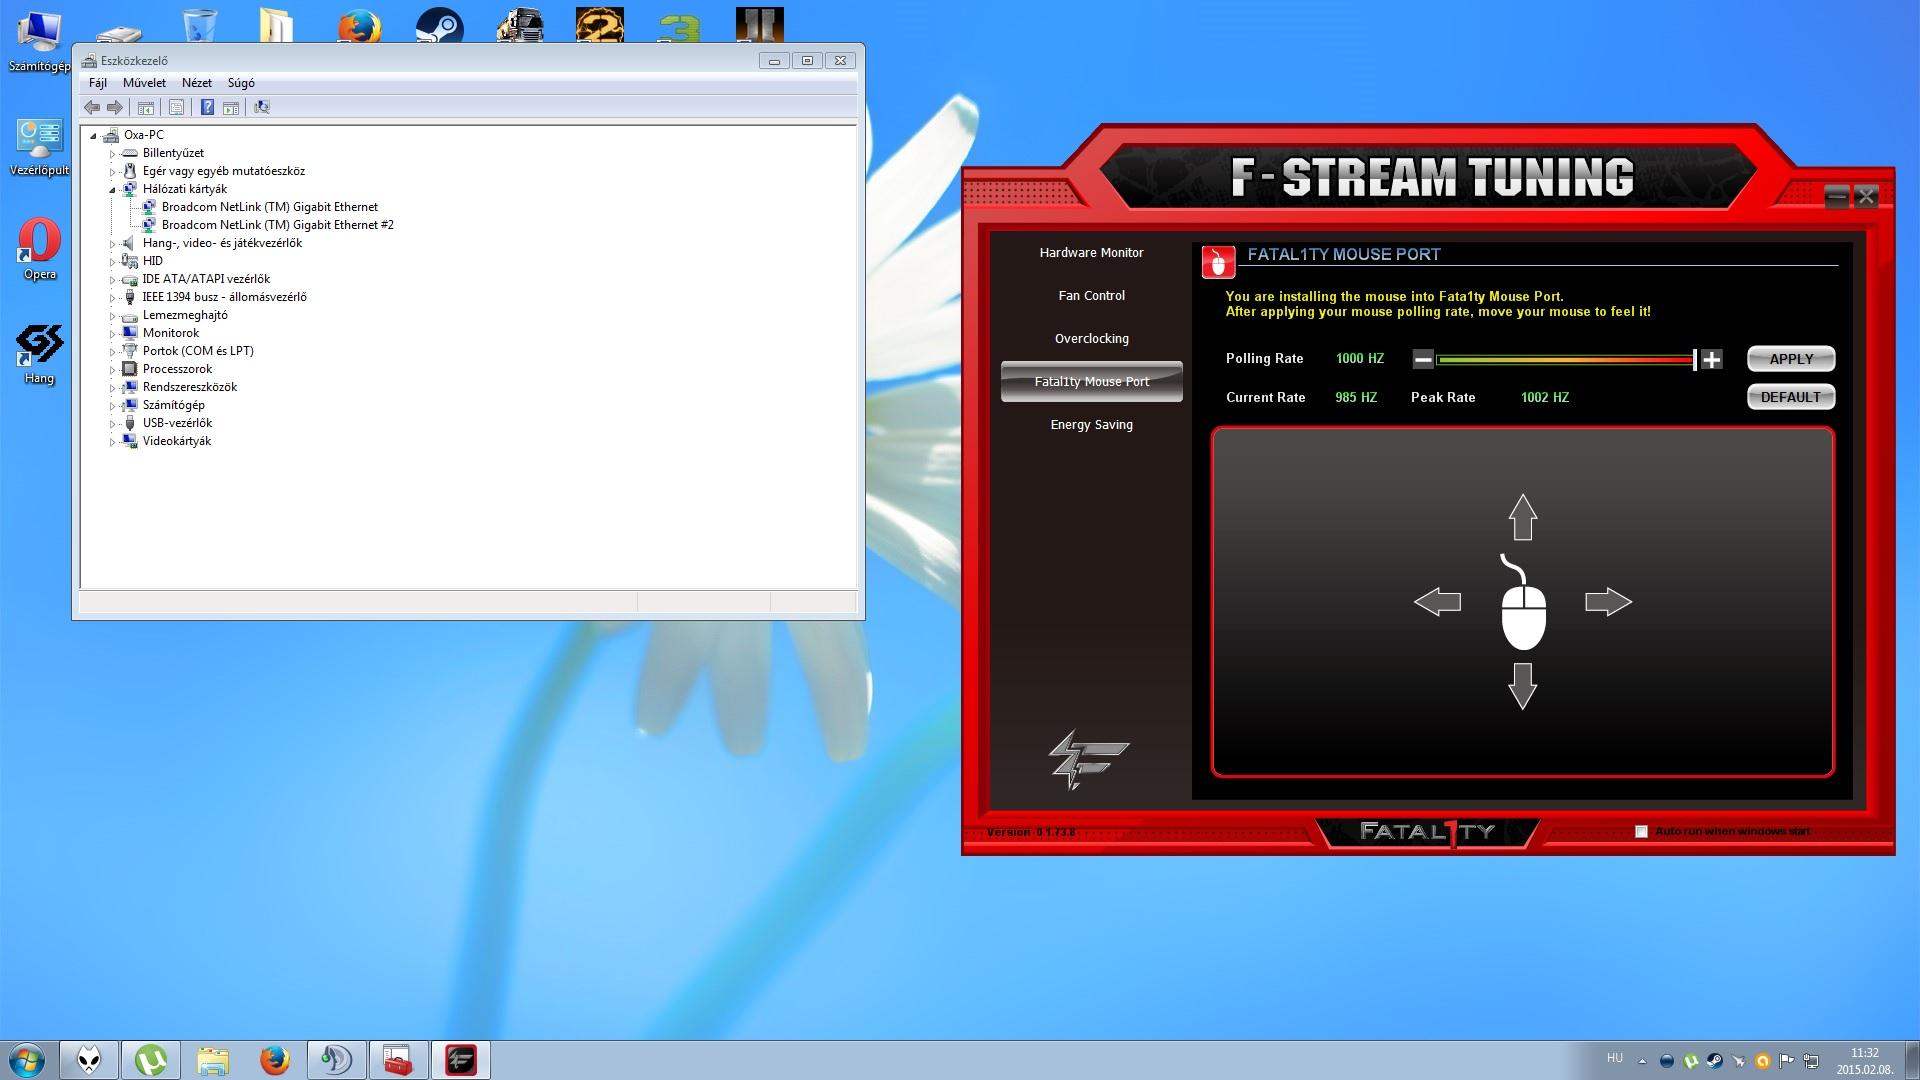Open the Hang desktop shortcut

[x=40, y=355]
